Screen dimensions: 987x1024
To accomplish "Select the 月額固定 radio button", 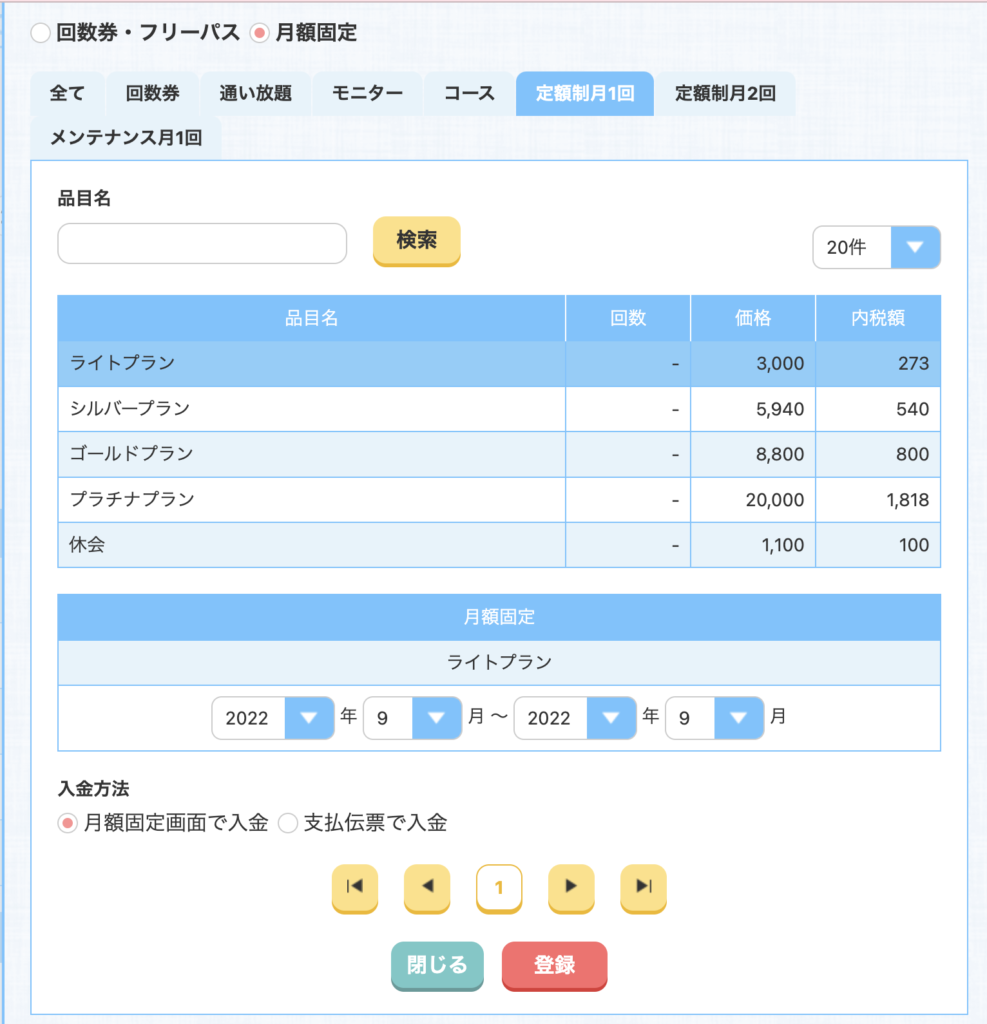I will (x=259, y=33).
